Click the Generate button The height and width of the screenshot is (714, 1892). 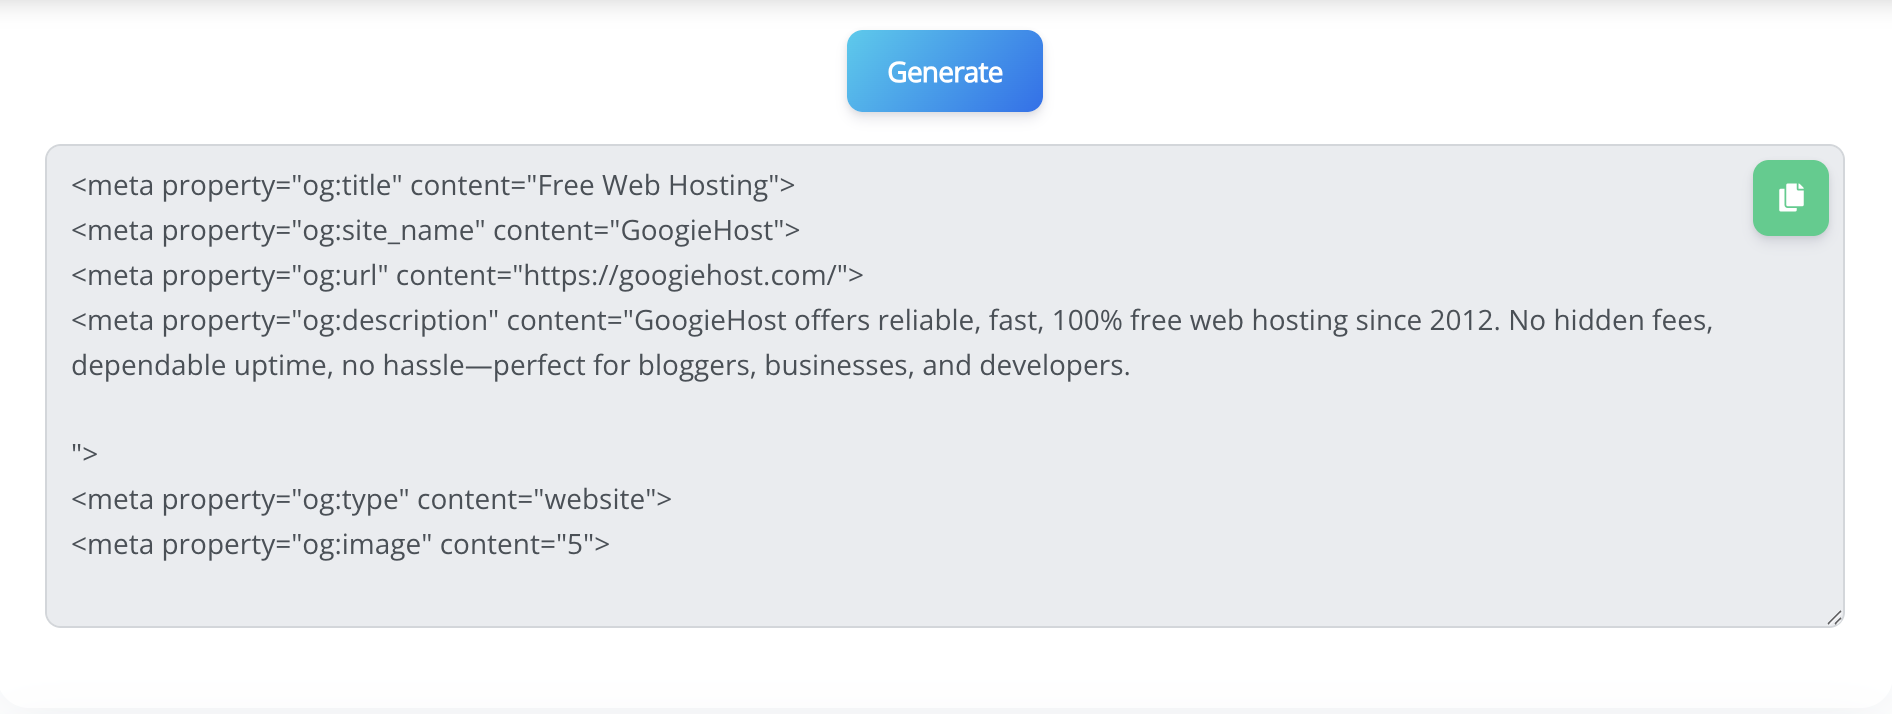(944, 71)
